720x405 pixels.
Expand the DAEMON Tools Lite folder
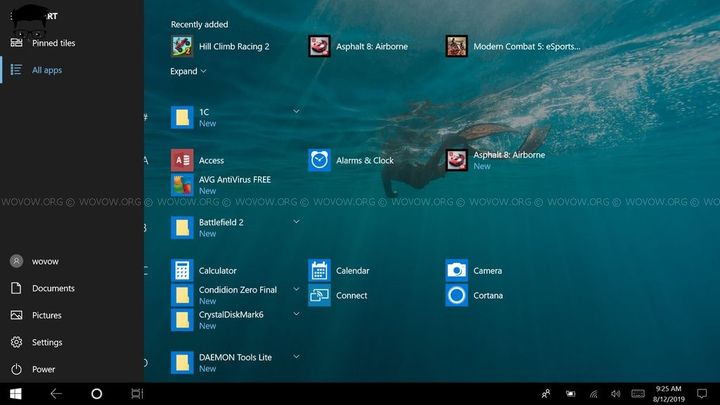[x=296, y=356]
